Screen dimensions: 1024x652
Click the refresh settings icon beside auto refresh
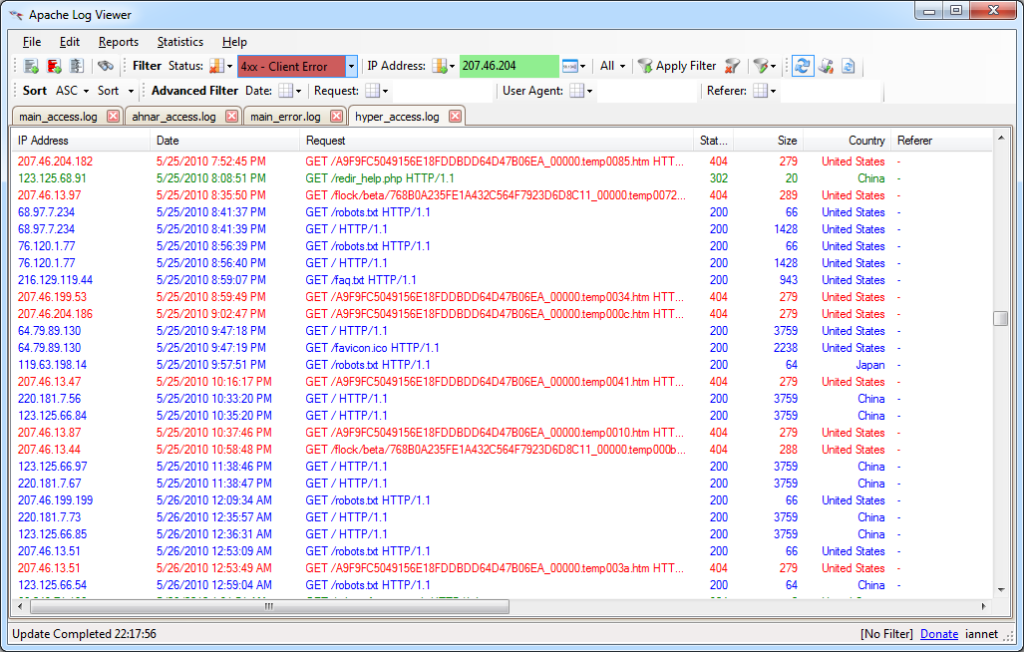826,66
